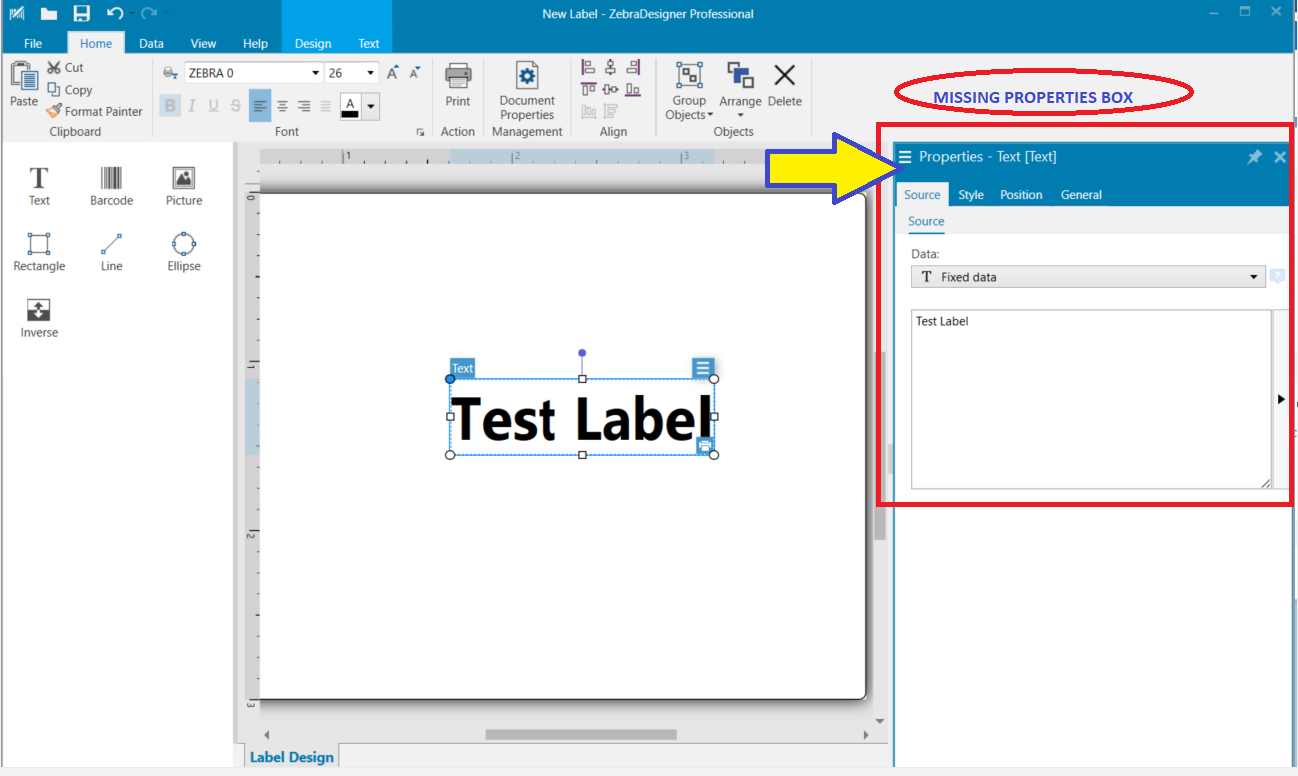Image resolution: width=1298 pixels, height=776 pixels.
Task: Open the ZEBRA 0 font name dropdown
Action: tap(315, 73)
